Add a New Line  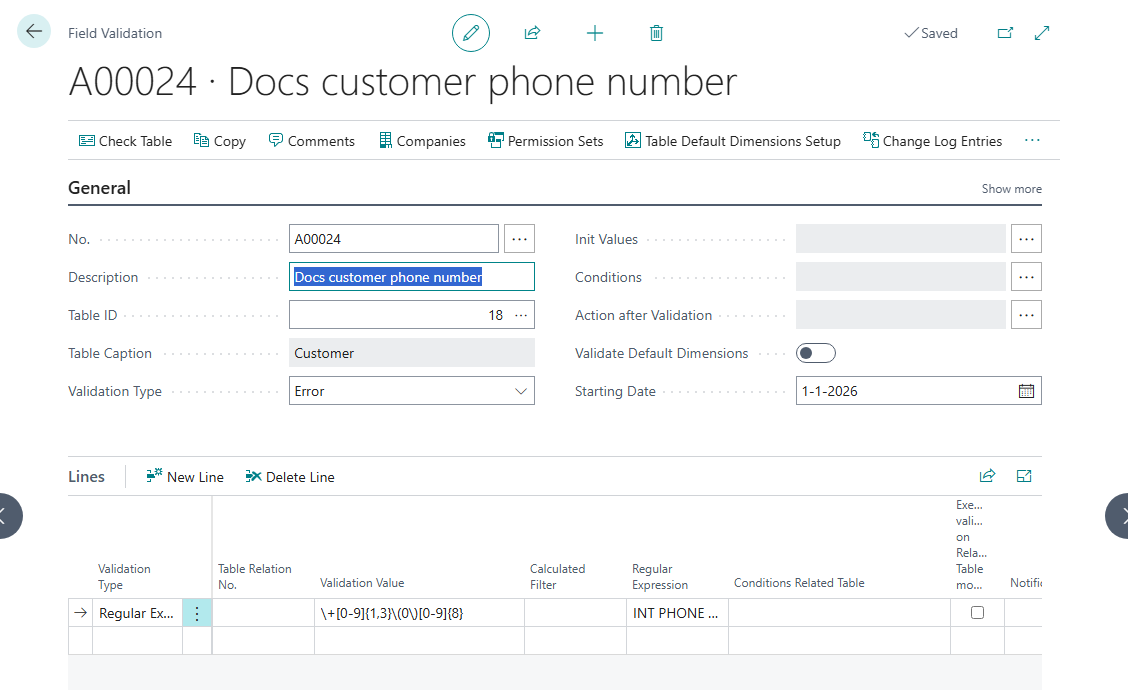point(185,476)
